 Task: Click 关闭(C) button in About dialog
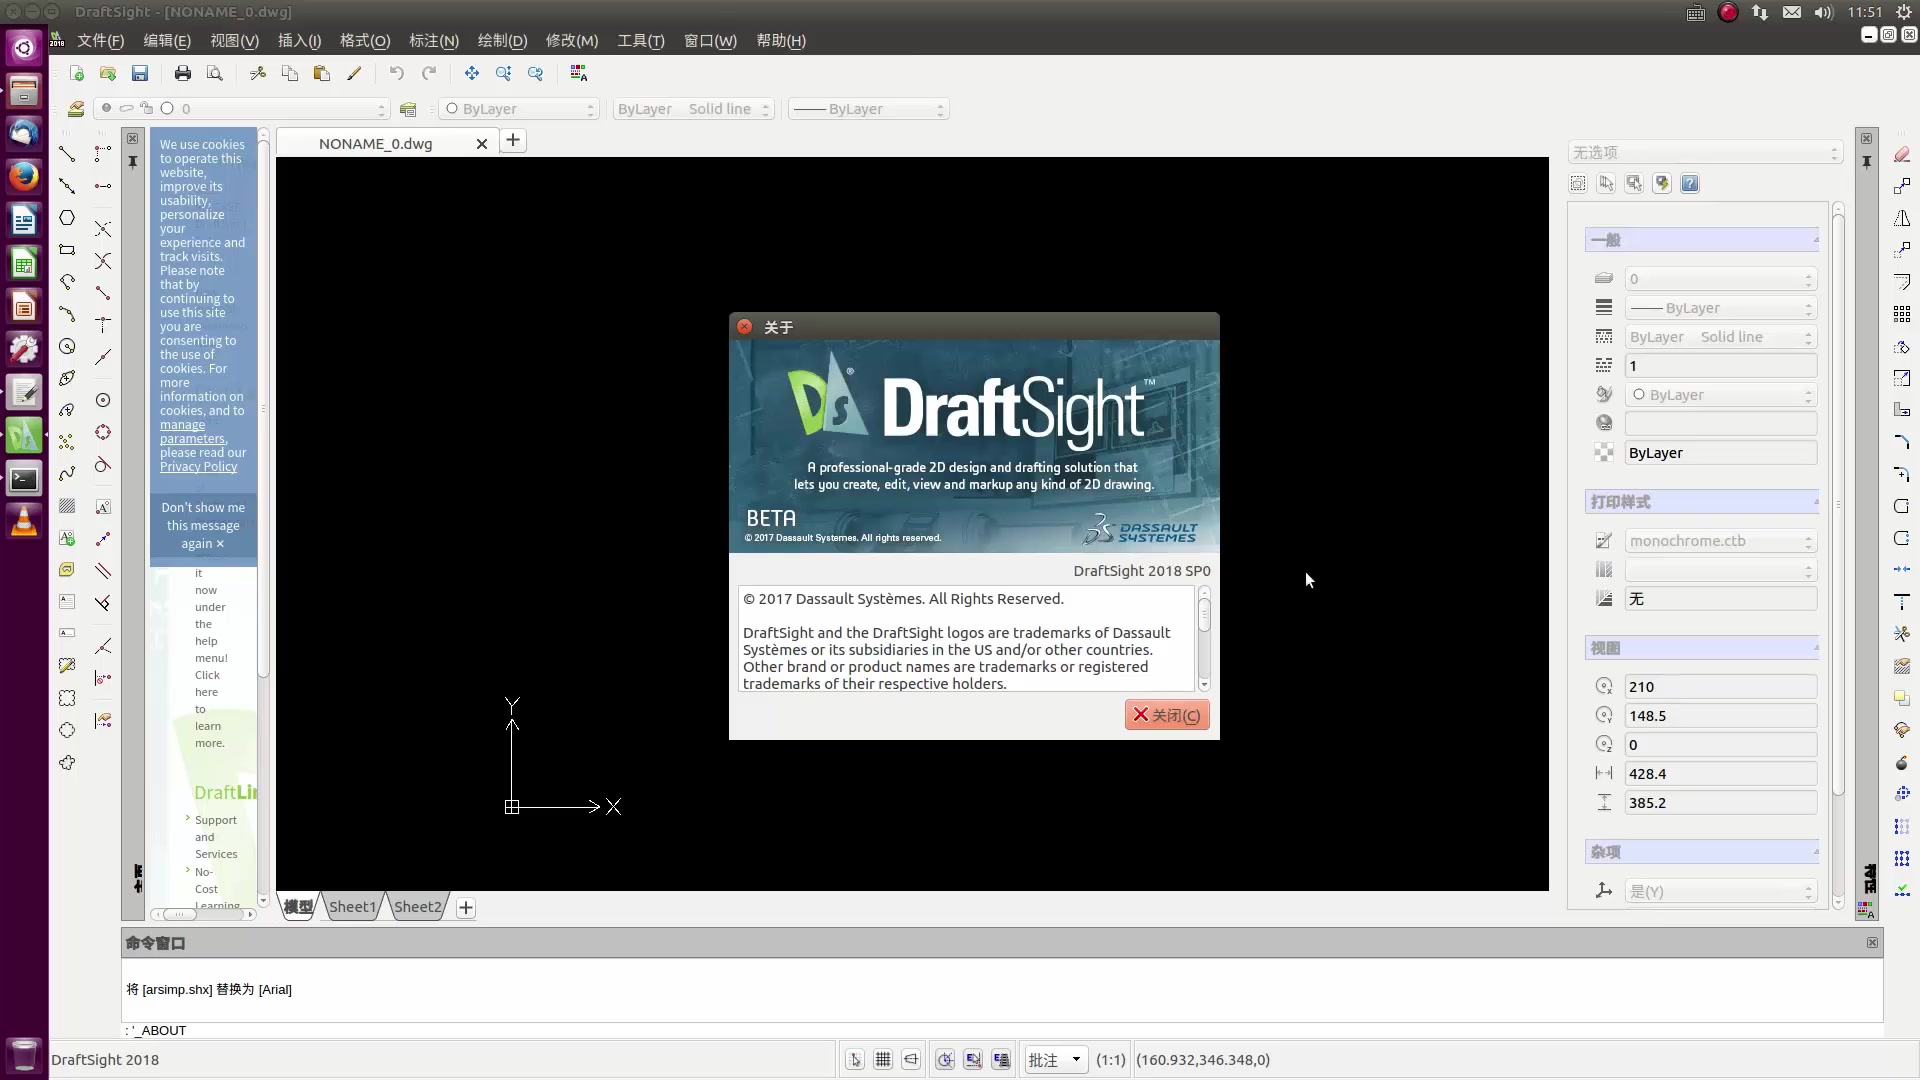coord(1167,715)
